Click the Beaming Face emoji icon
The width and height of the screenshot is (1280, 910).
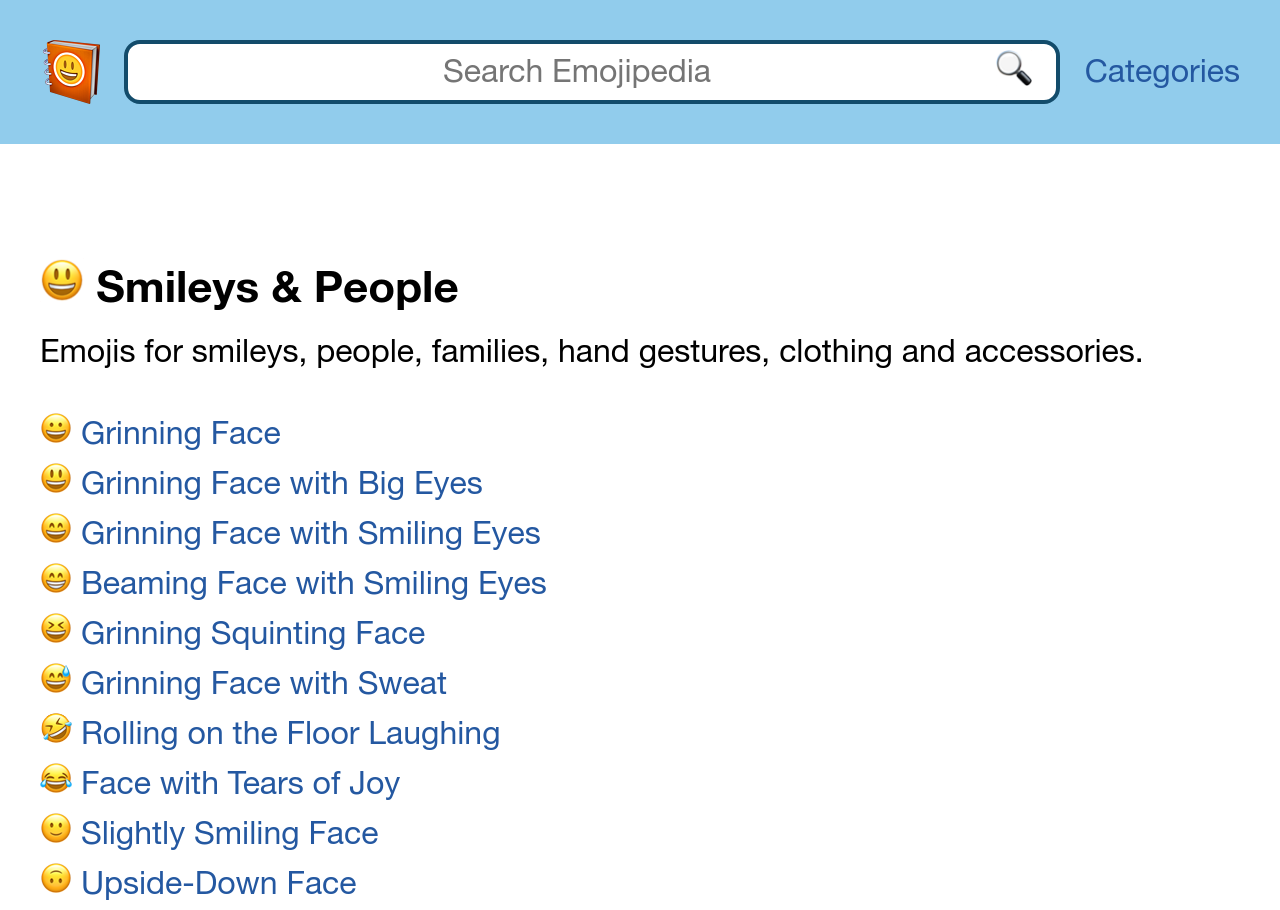click(x=56, y=579)
